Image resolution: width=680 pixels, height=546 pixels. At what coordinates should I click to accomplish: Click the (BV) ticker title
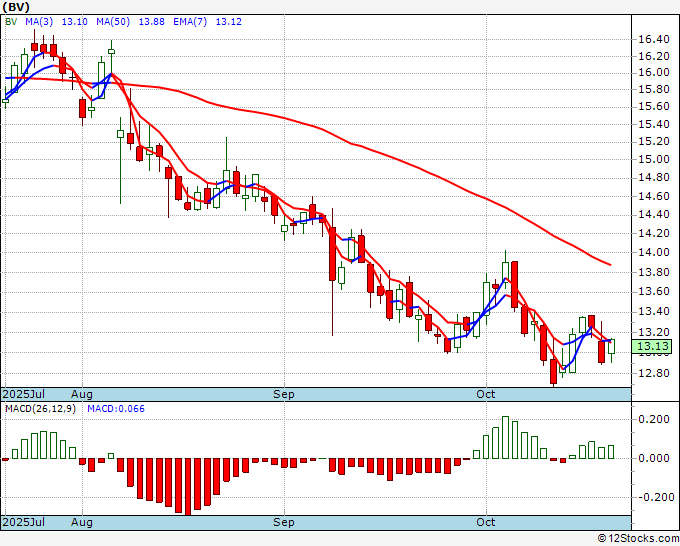pos(16,7)
